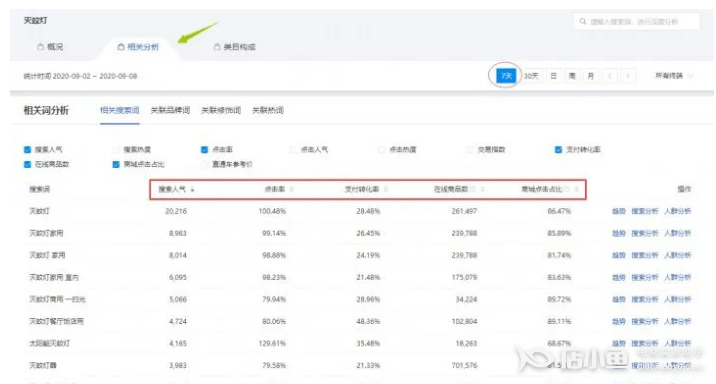This screenshot has height=384, width=716.
Task: Go to previous period with left arrow
Action: (x=610, y=76)
